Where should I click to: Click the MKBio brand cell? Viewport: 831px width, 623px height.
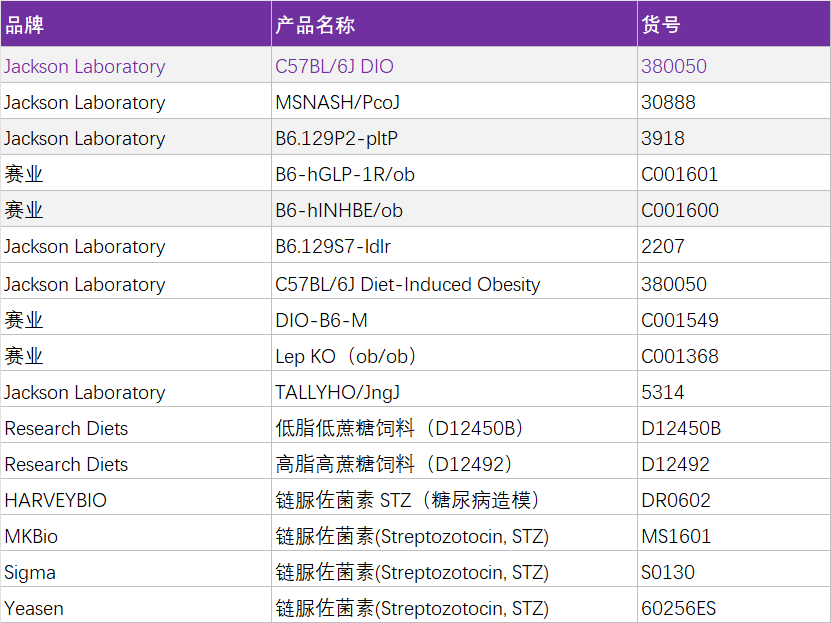(136, 533)
